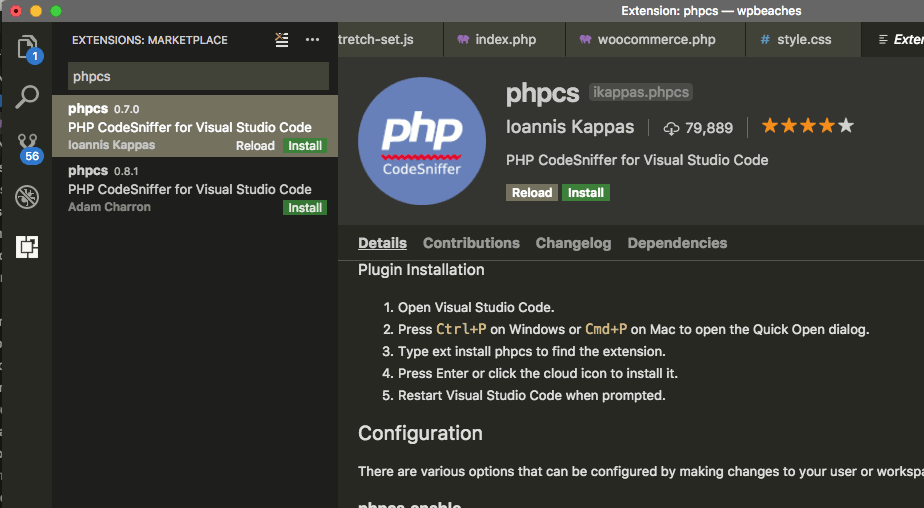
Task: Click the 79,889 install count
Action: click(698, 128)
